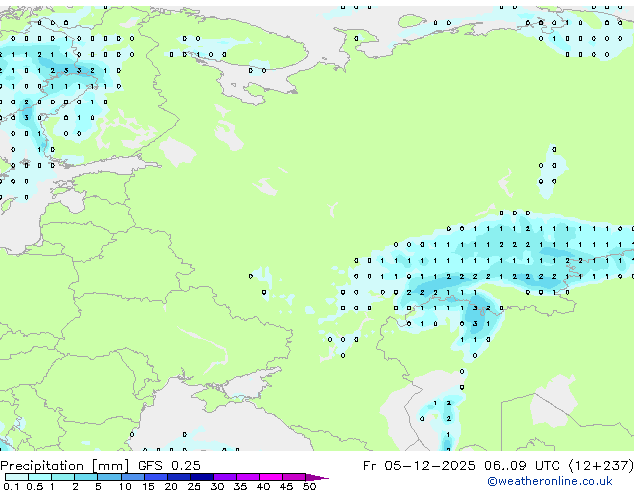Select the 1–2 legend color swatch
This screenshot has height=490, width=634.
[x=63, y=477]
